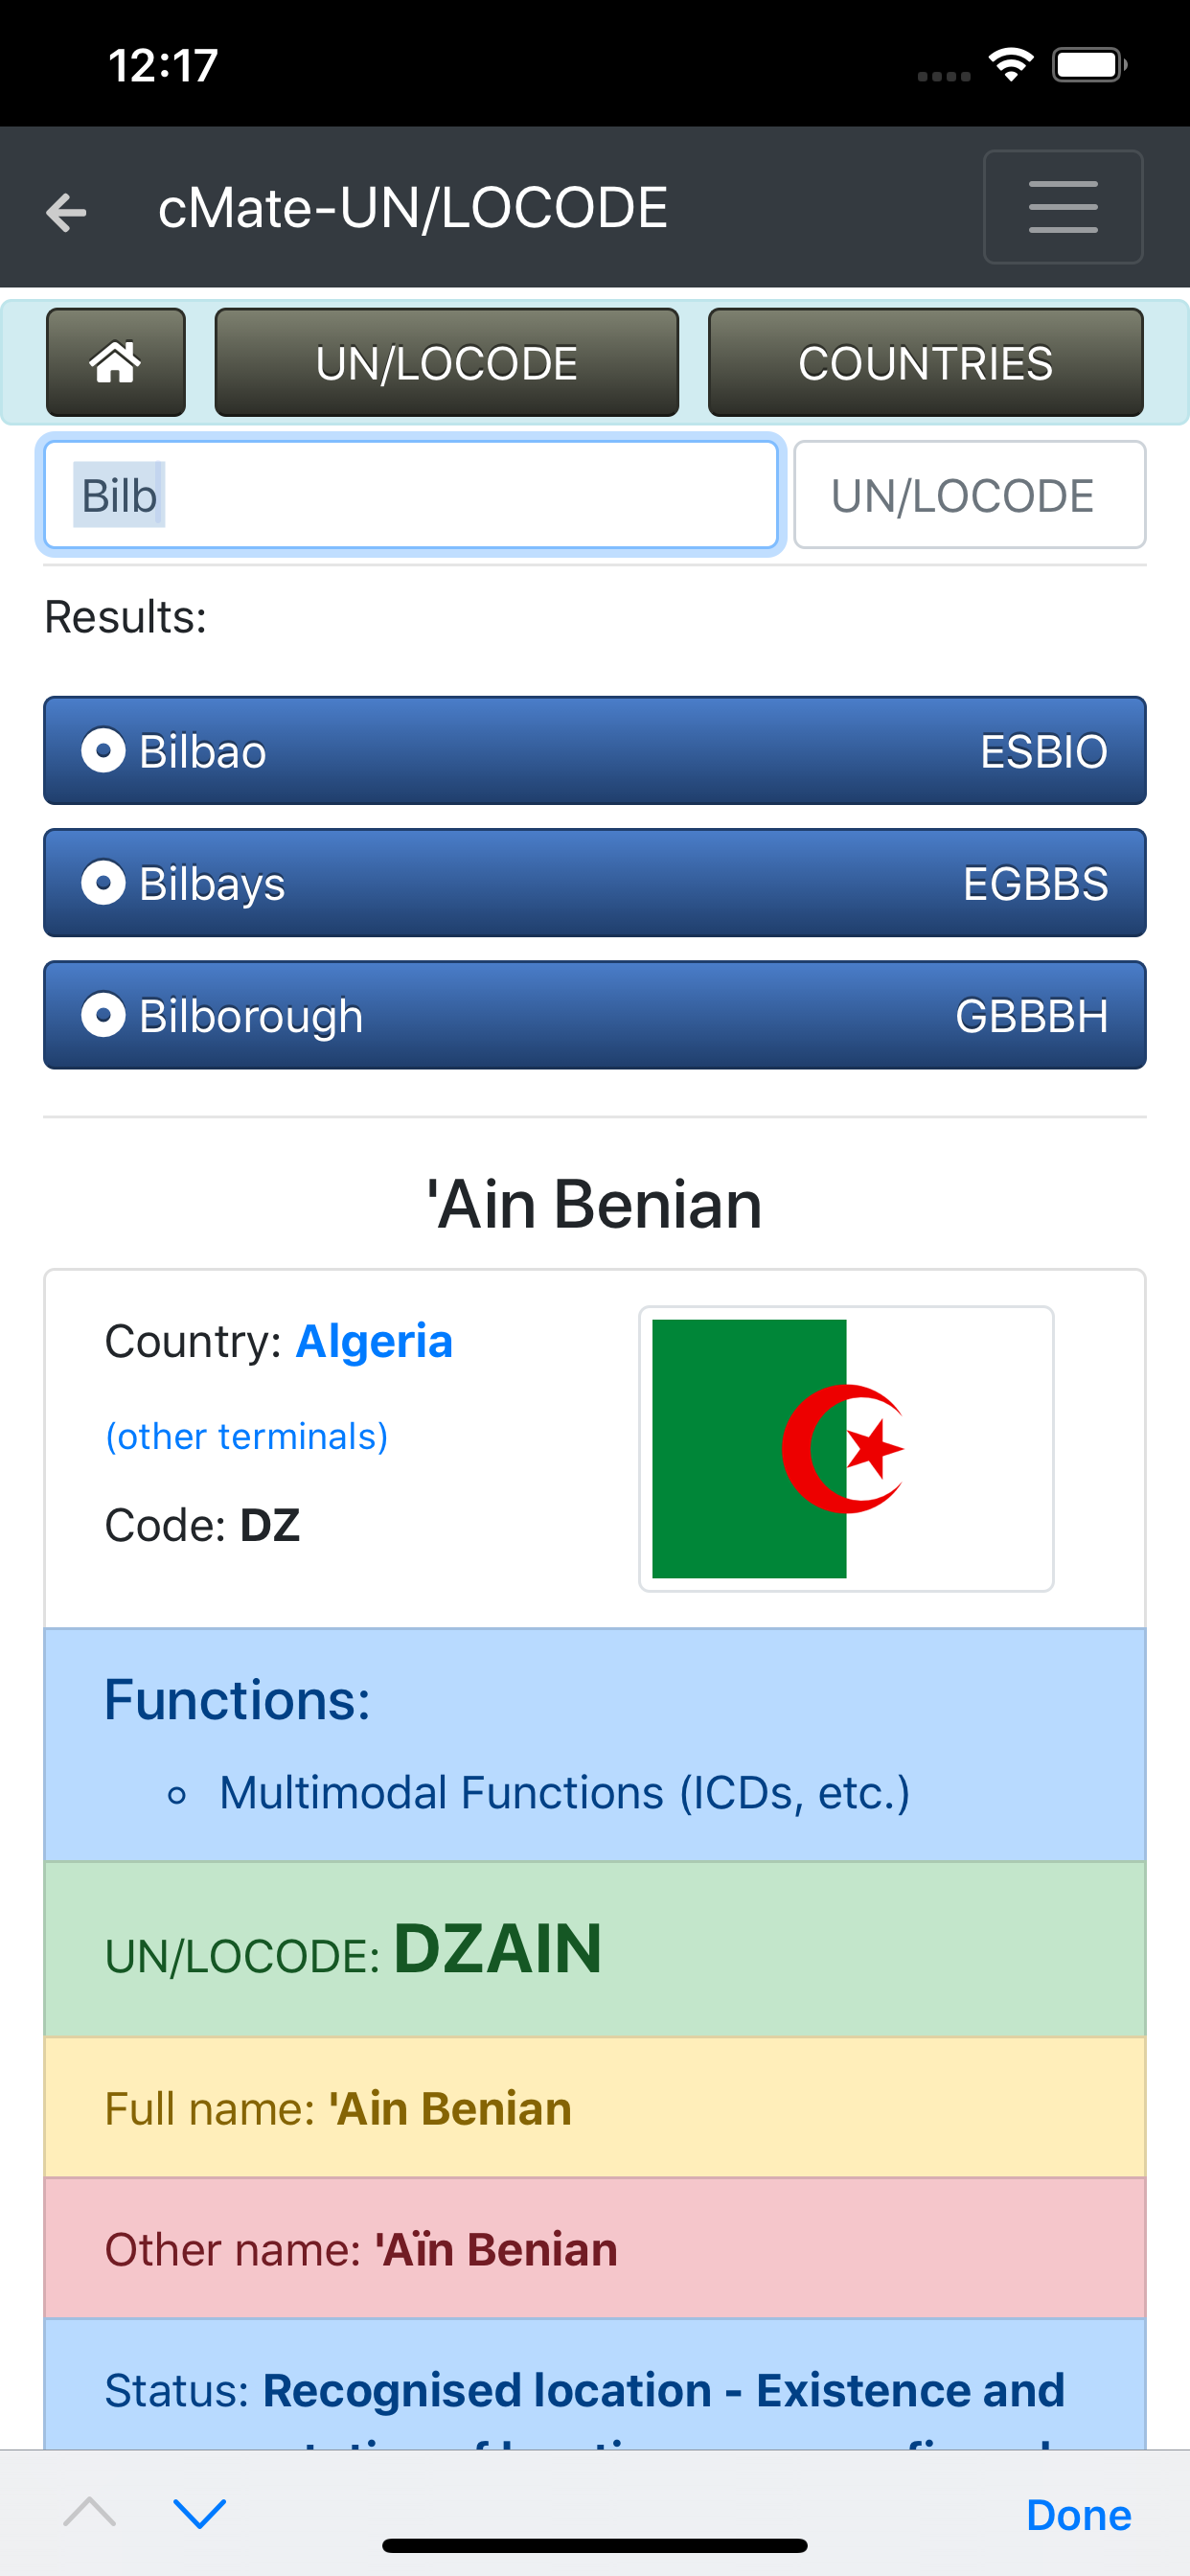Open result with code ESBIO
Image resolution: width=1190 pixels, height=2576 pixels.
coord(1043,751)
